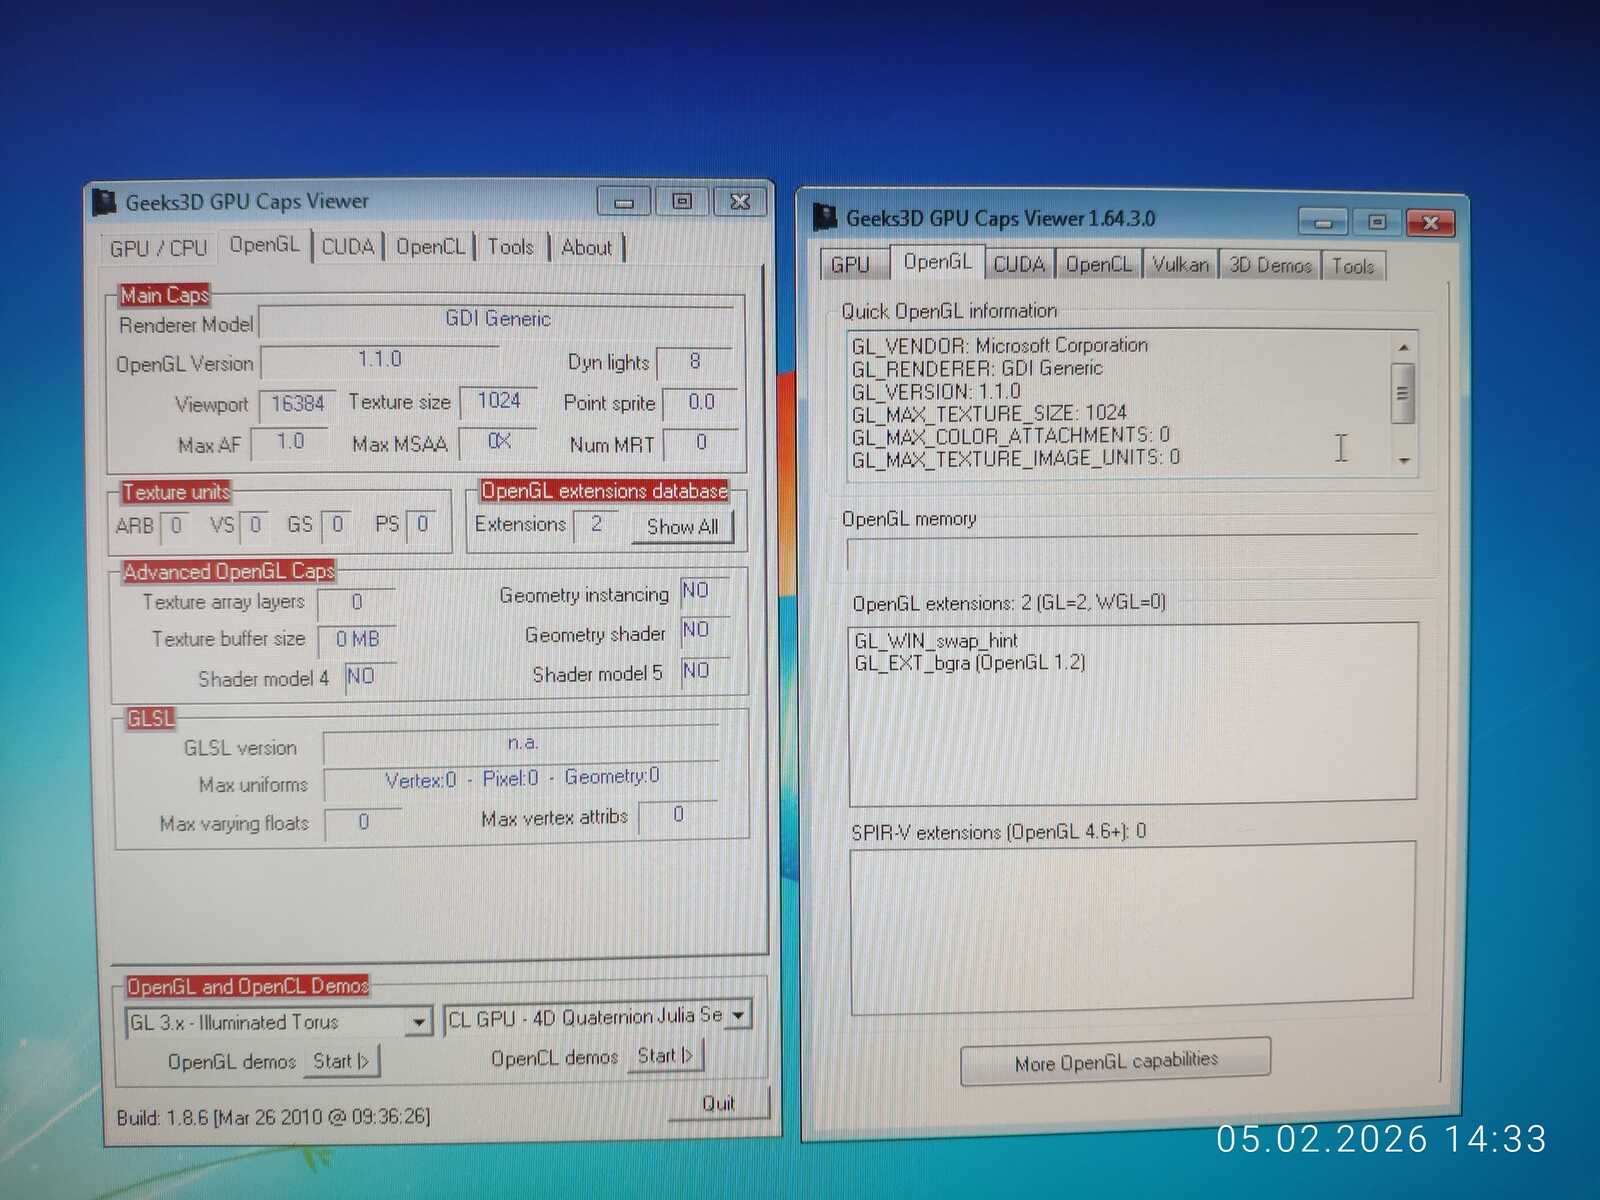Click the Quit button
Viewport: 1600px width, 1200px height.
[718, 1103]
